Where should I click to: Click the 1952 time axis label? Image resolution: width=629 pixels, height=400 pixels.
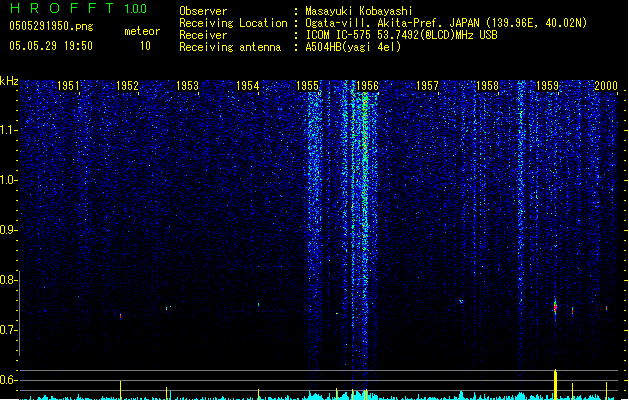127,85
